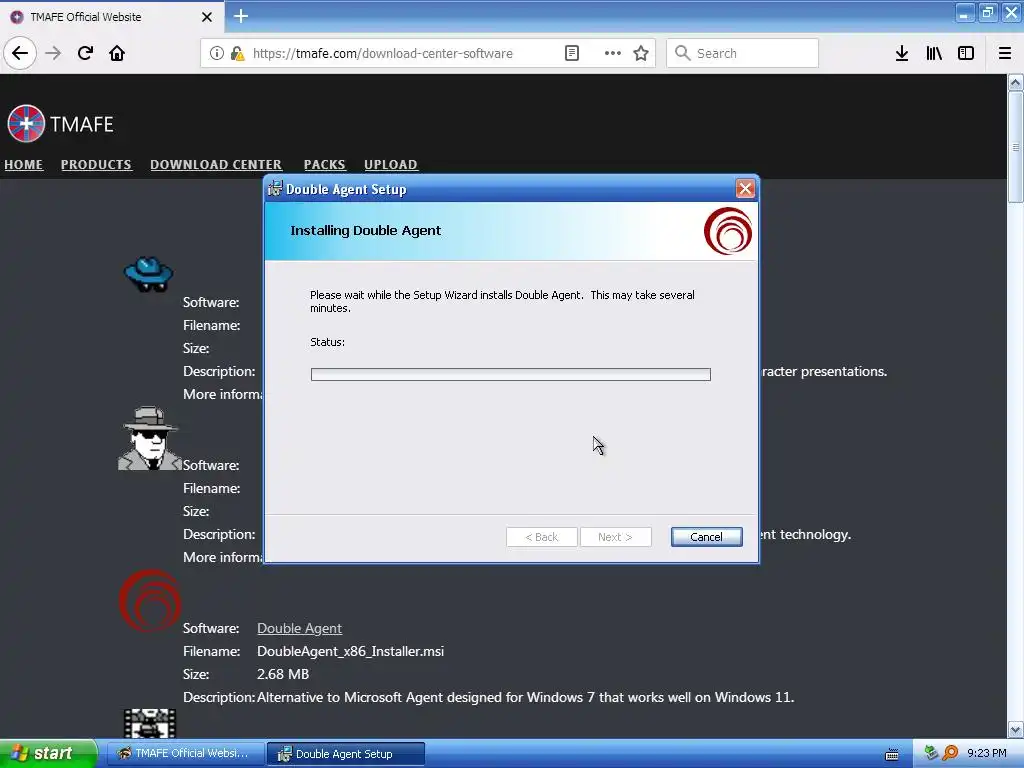
Task: Click the page scrollbar up arrow
Action: [1016, 83]
